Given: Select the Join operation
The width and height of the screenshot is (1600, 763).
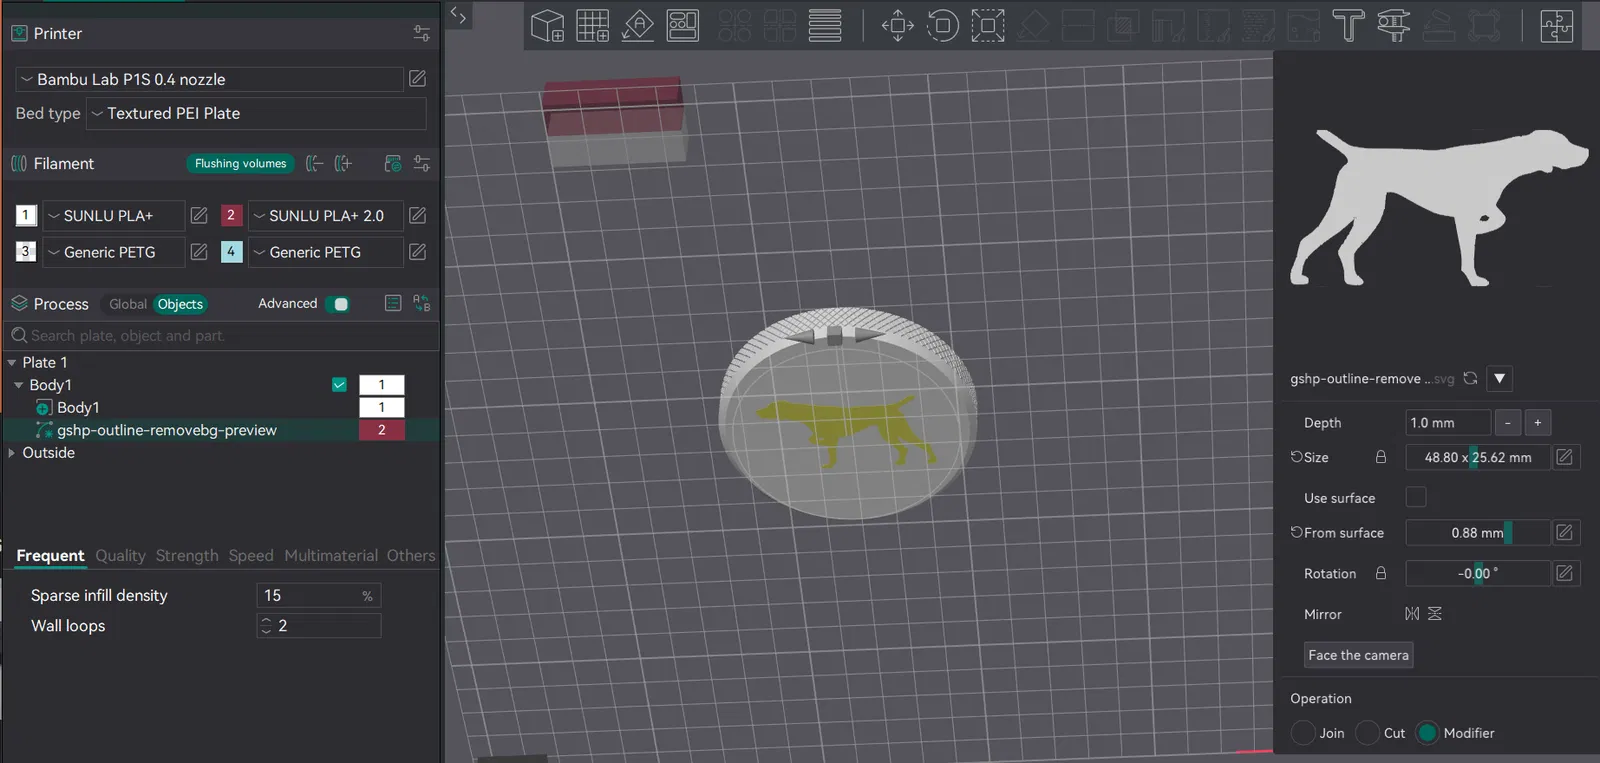Looking at the screenshot, I should pos(1303,733).
